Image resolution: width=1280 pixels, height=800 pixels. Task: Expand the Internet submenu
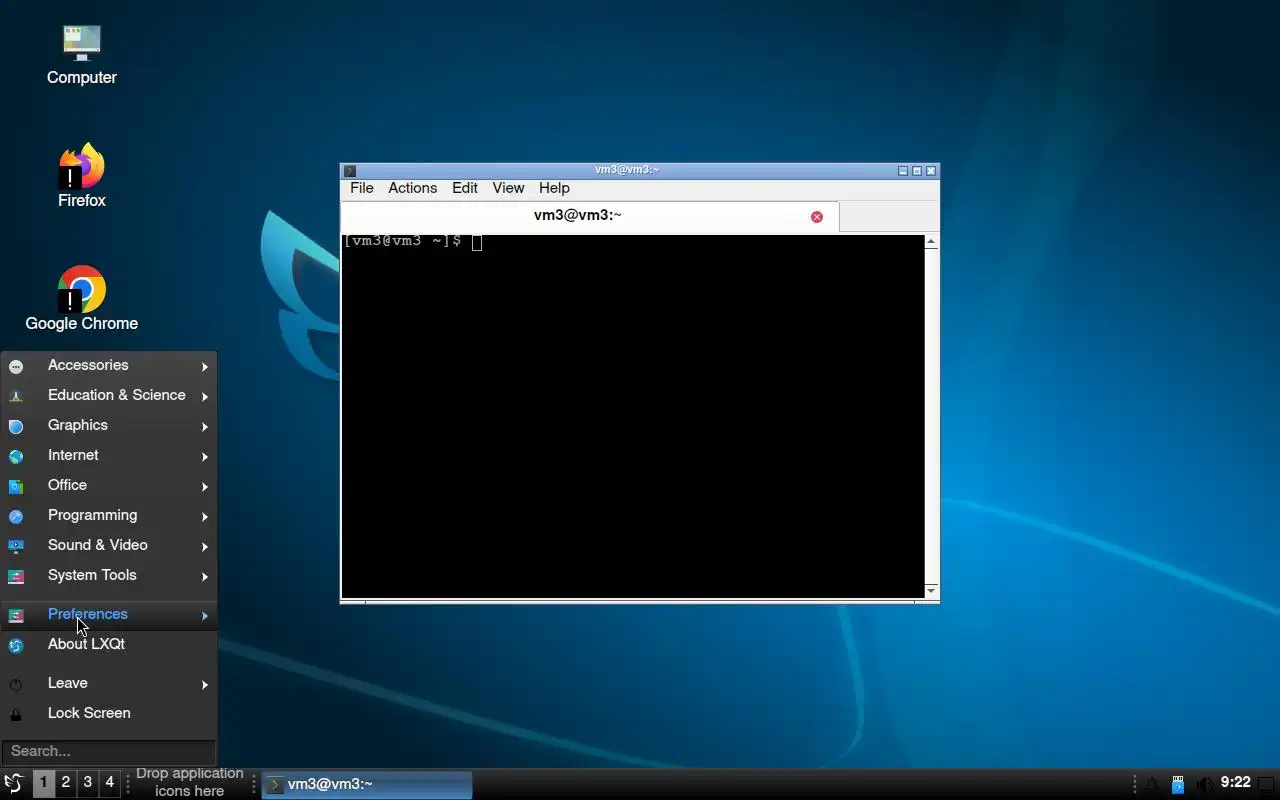tap(109, 456)
